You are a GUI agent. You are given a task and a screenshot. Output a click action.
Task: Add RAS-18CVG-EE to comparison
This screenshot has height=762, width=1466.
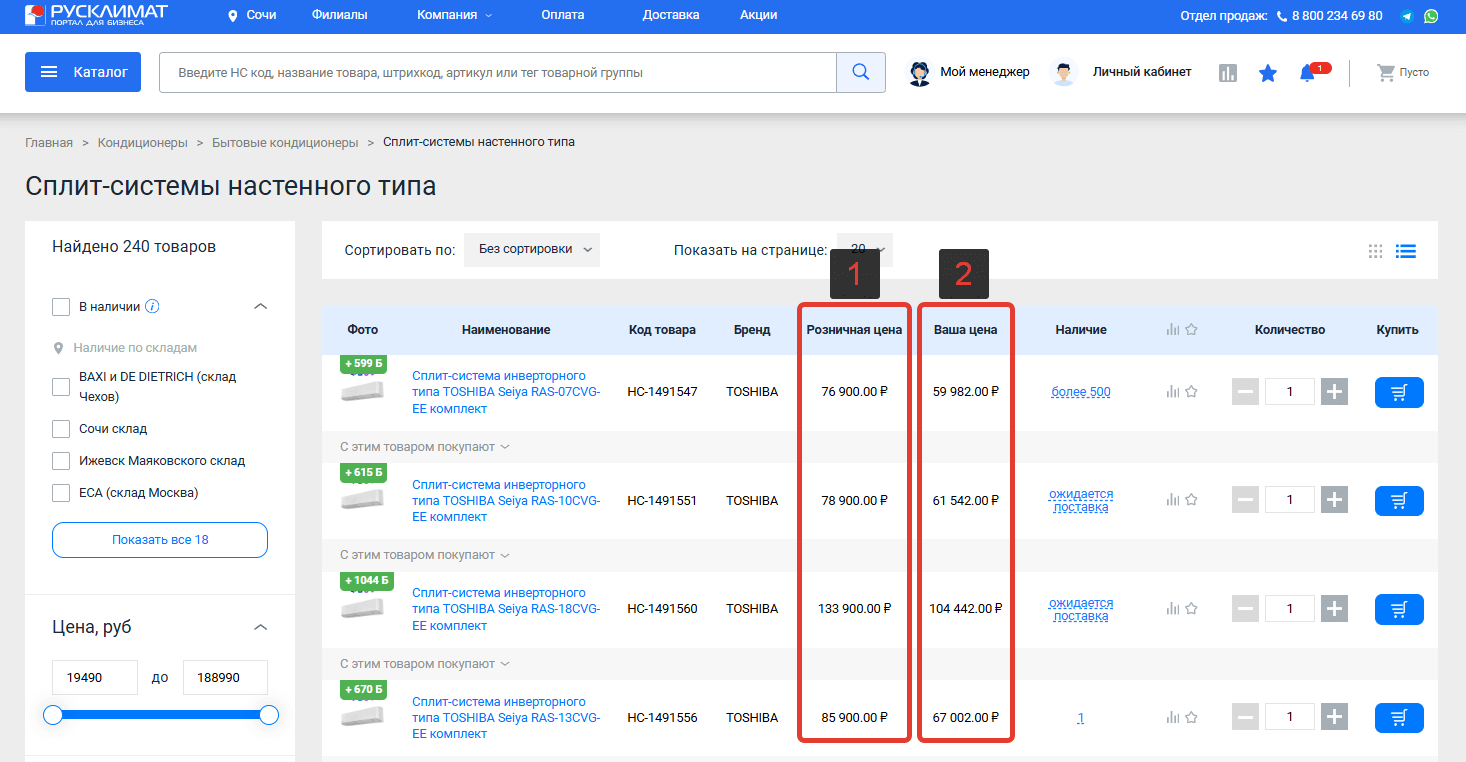point(1173,609)
